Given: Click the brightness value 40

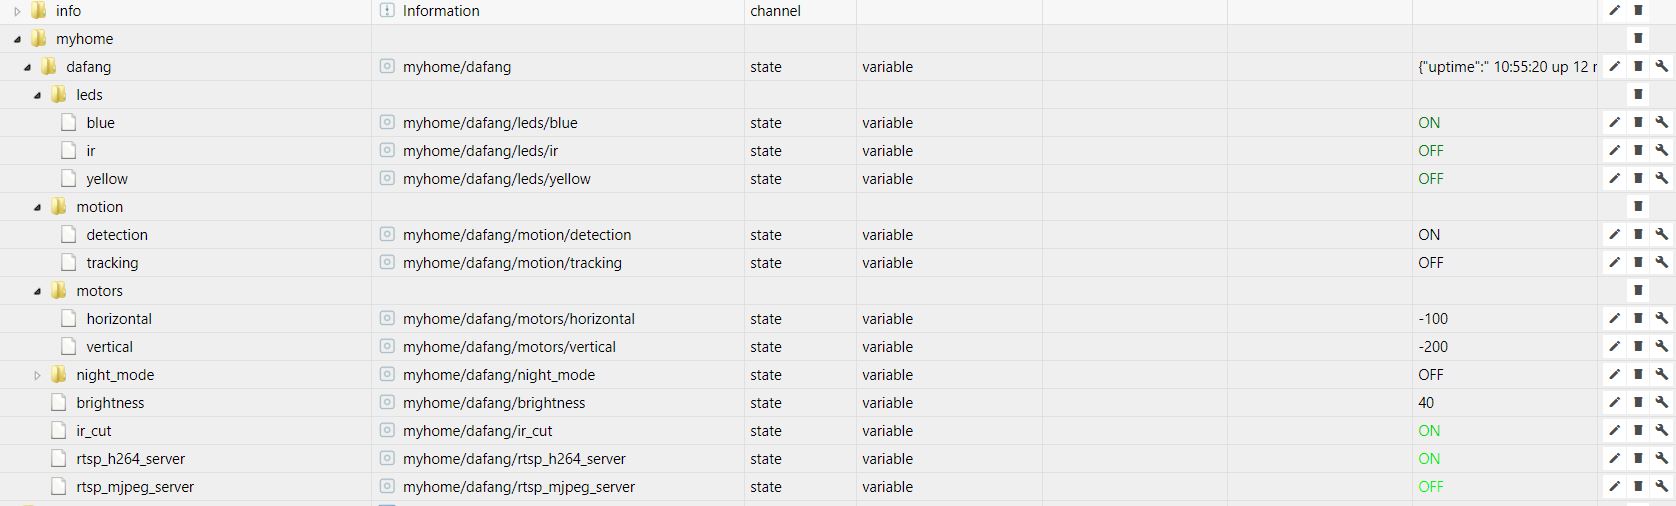Looking at the screenshot, I should (x=1426, y=403).
